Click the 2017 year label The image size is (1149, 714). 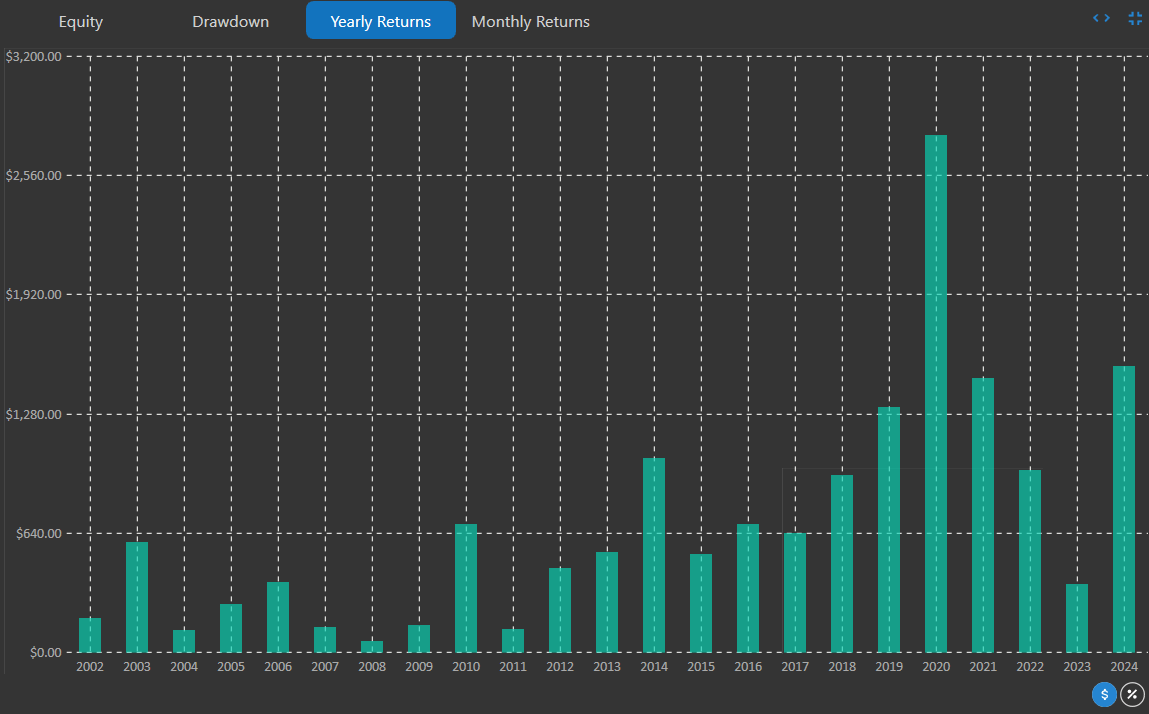[795, 666]
